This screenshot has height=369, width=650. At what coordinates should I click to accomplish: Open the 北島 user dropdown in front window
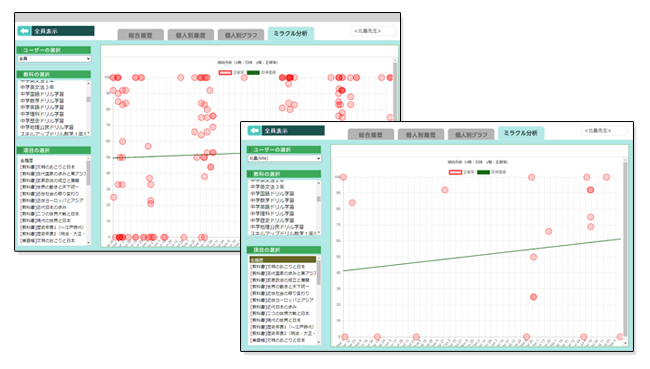(284, 158)
